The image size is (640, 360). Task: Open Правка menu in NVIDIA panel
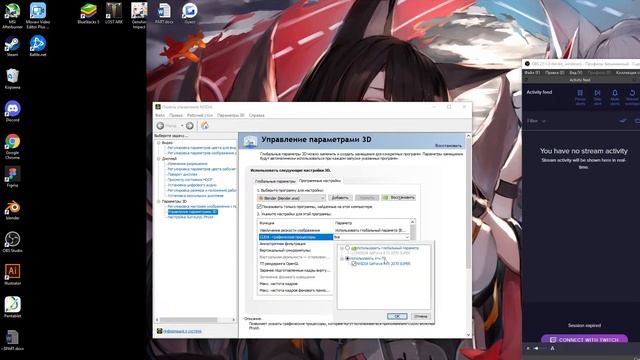(x=176, y=116)
